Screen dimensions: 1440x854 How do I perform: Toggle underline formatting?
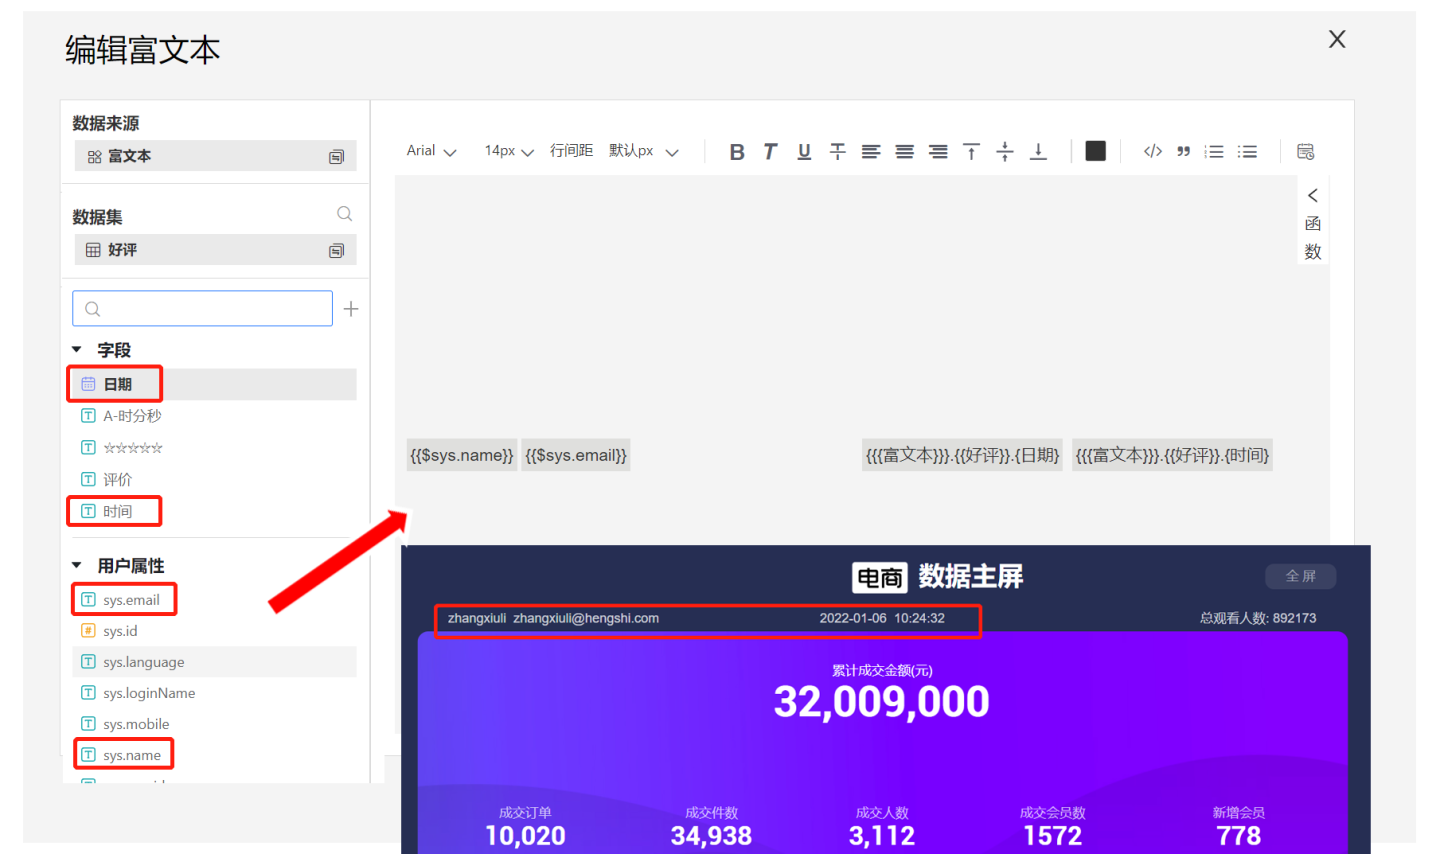click(x=804, y=152)
